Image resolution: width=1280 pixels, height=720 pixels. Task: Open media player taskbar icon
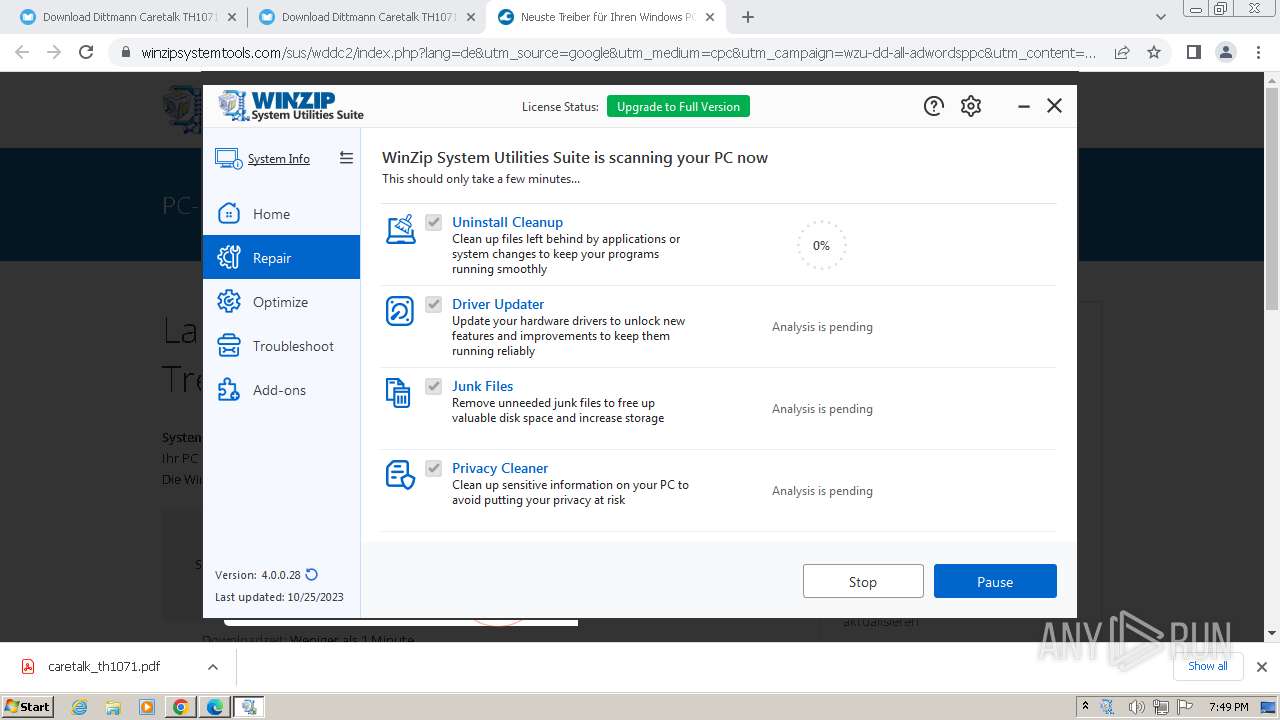click(147, 707)
